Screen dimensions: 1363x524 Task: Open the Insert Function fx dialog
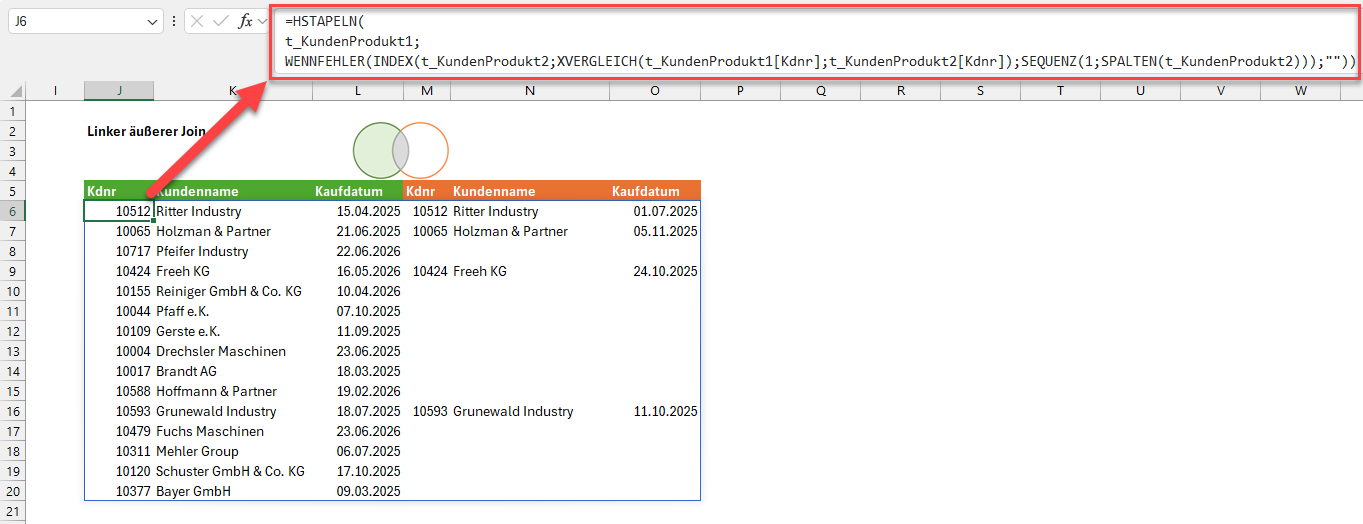246,21
